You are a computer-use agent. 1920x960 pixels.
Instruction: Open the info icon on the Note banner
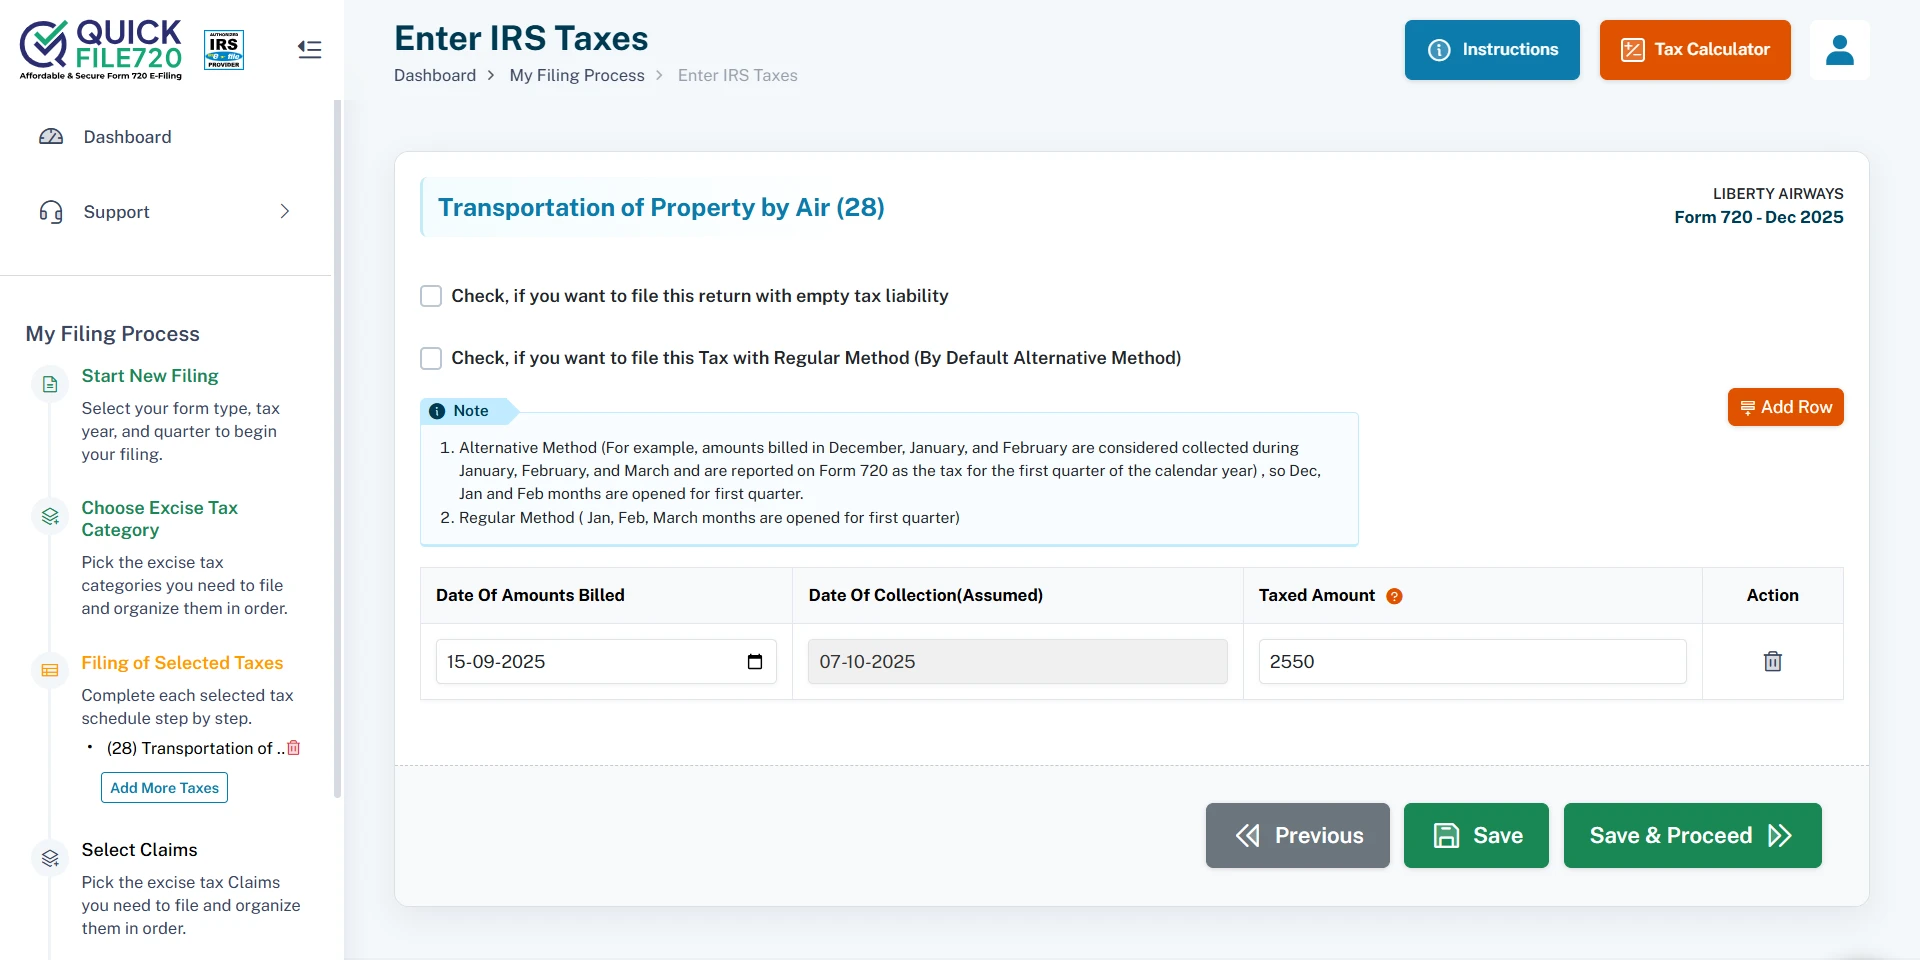tap(437, 411)
